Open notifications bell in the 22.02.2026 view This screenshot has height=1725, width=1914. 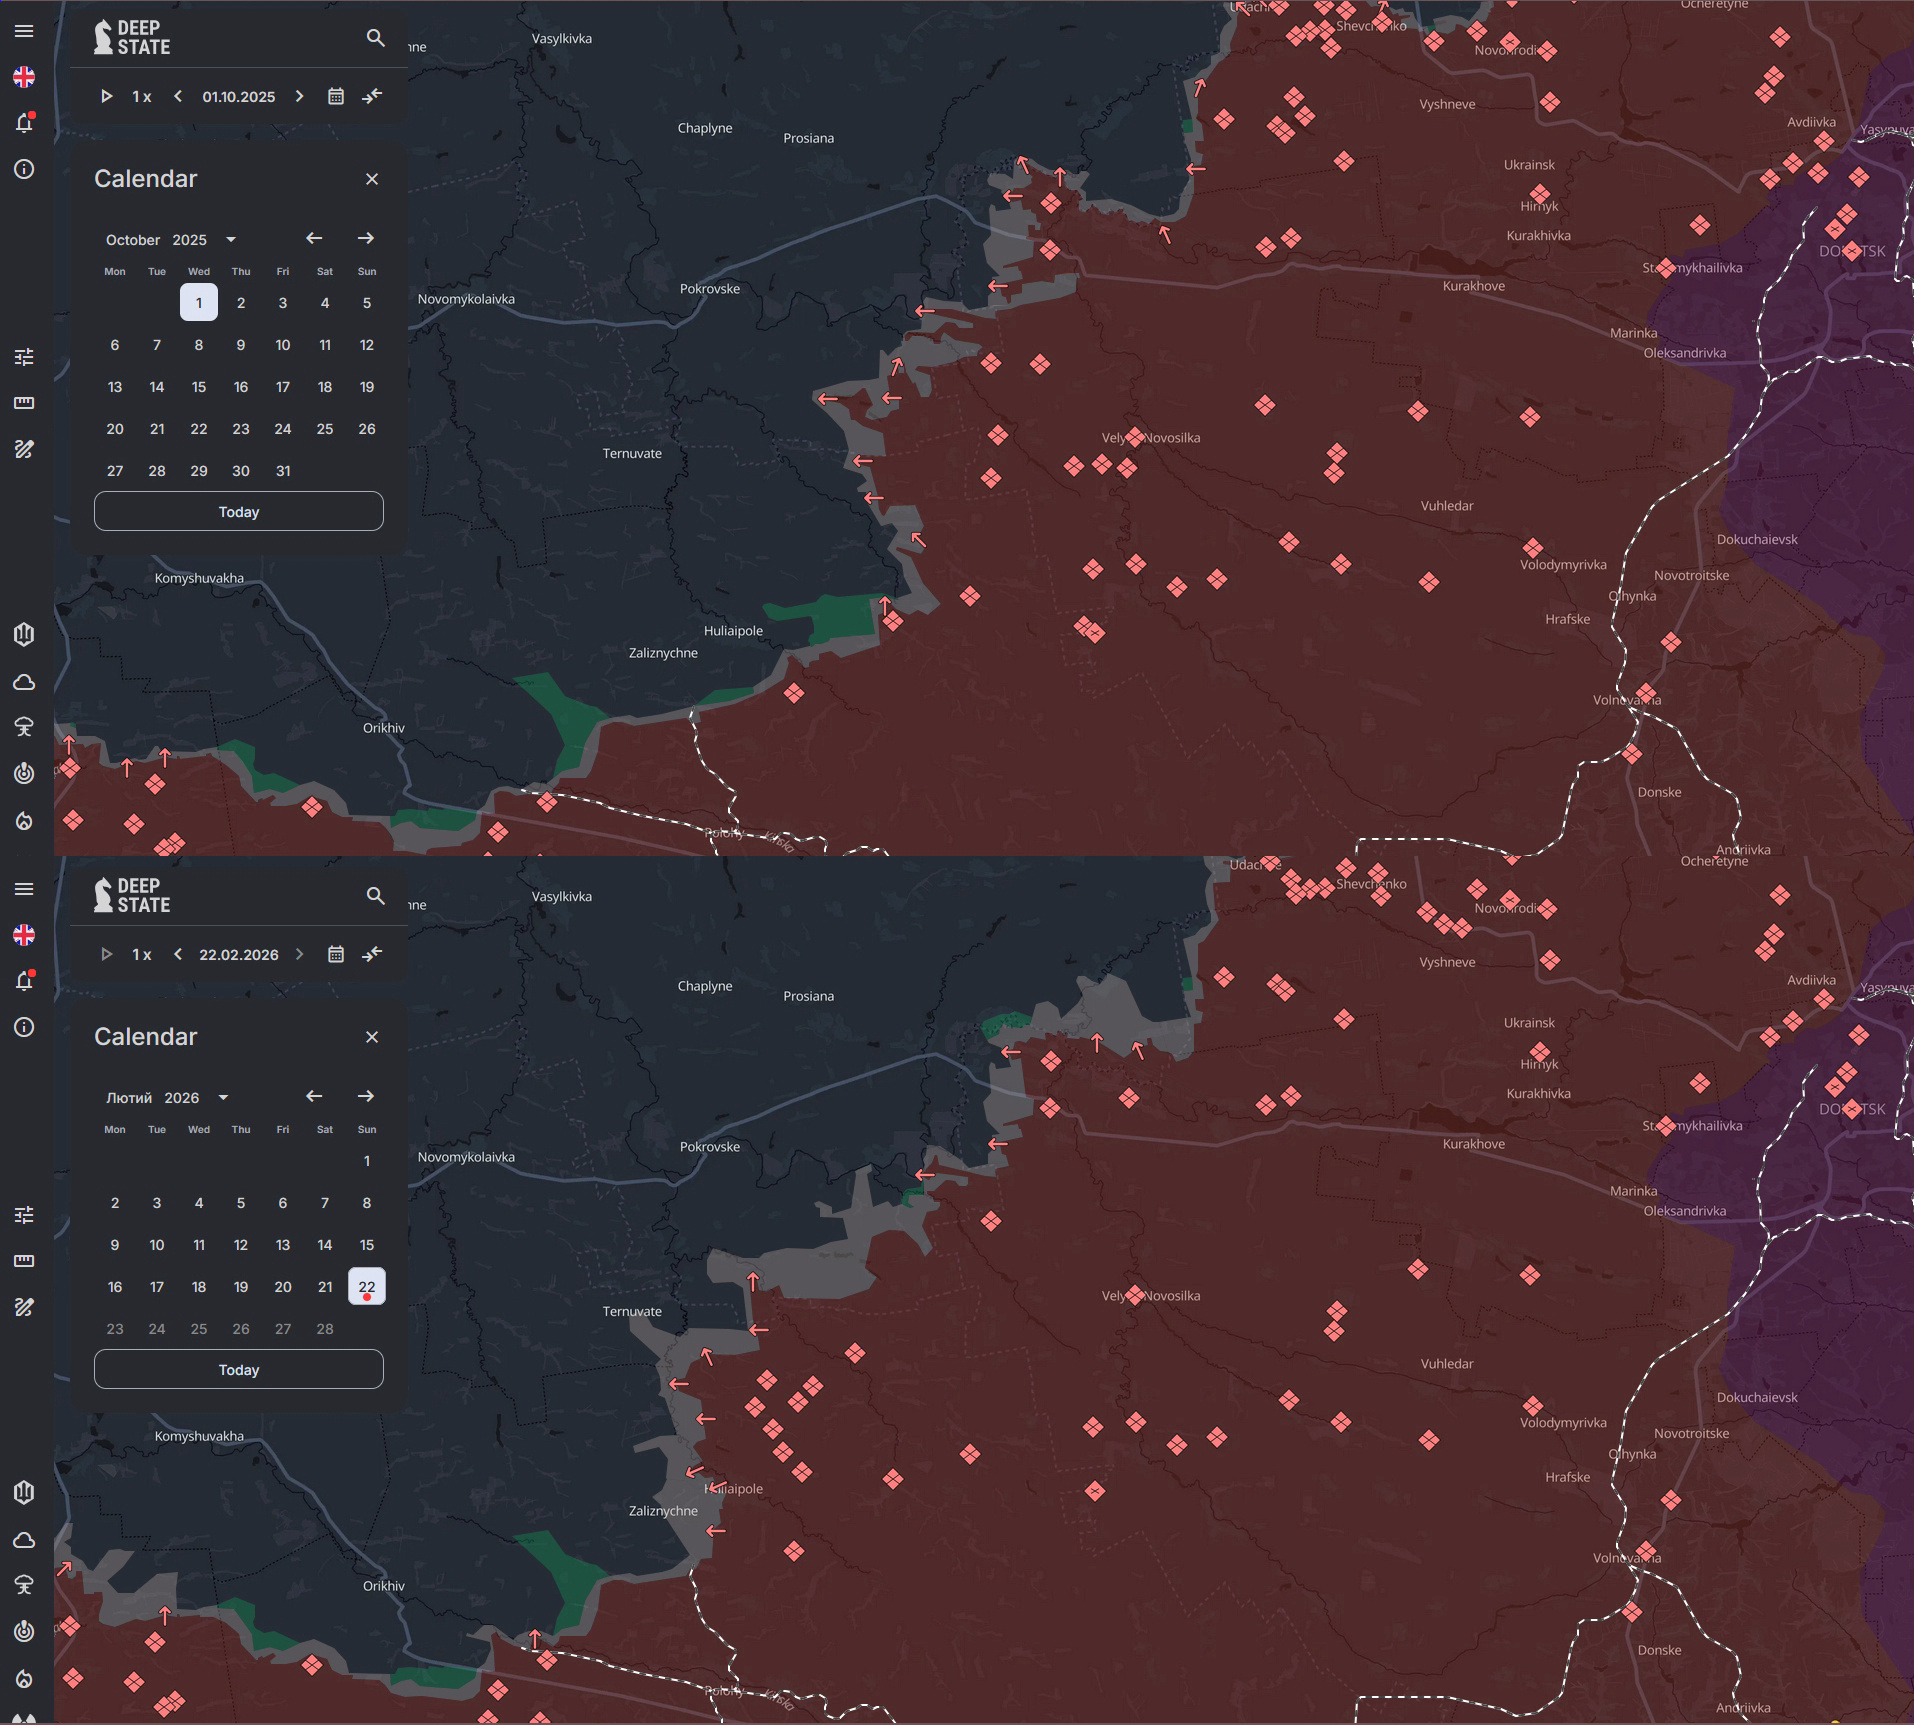point(24,981)
